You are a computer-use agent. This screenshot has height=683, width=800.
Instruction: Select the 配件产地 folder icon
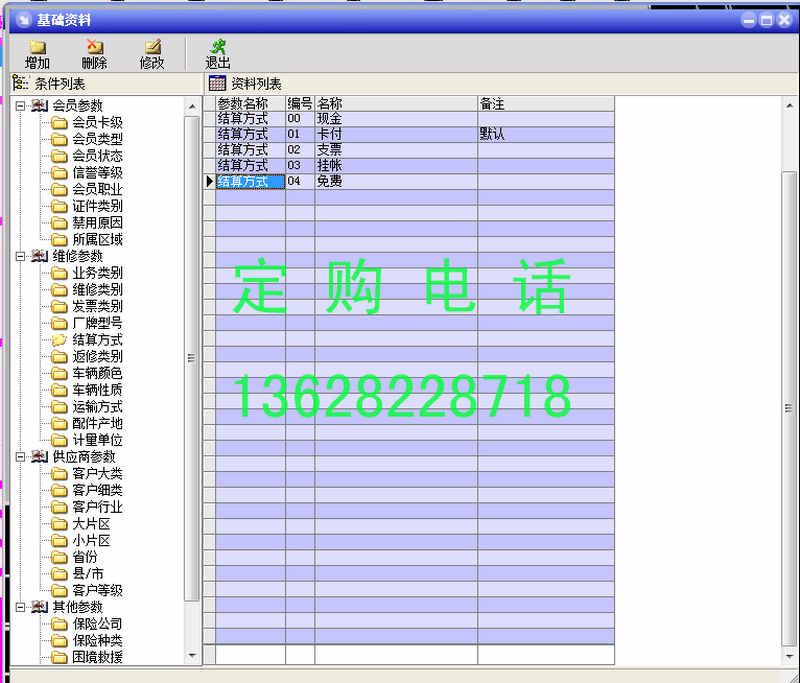59,423
